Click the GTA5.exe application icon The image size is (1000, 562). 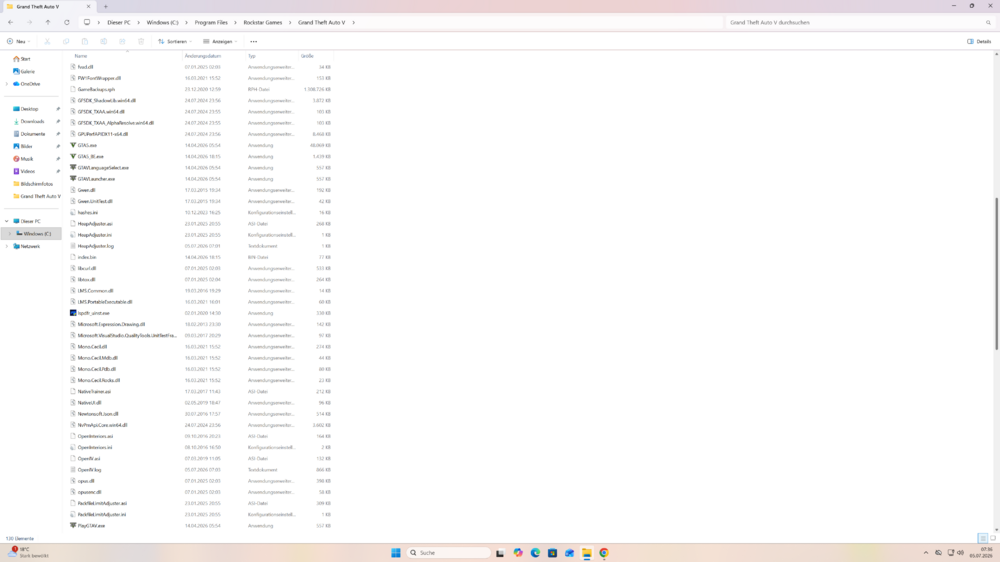(x=73, y=145)
